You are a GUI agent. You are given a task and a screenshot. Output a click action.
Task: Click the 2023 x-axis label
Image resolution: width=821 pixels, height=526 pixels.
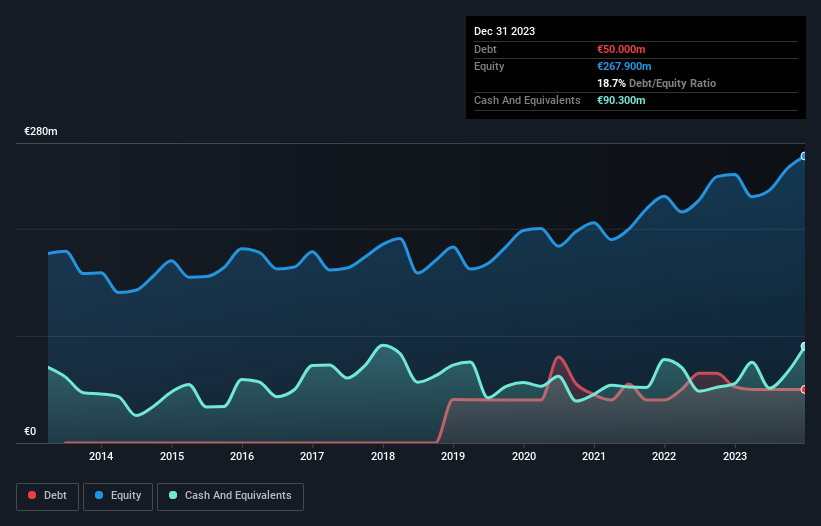pyautogui.click(x=736, y=457)
